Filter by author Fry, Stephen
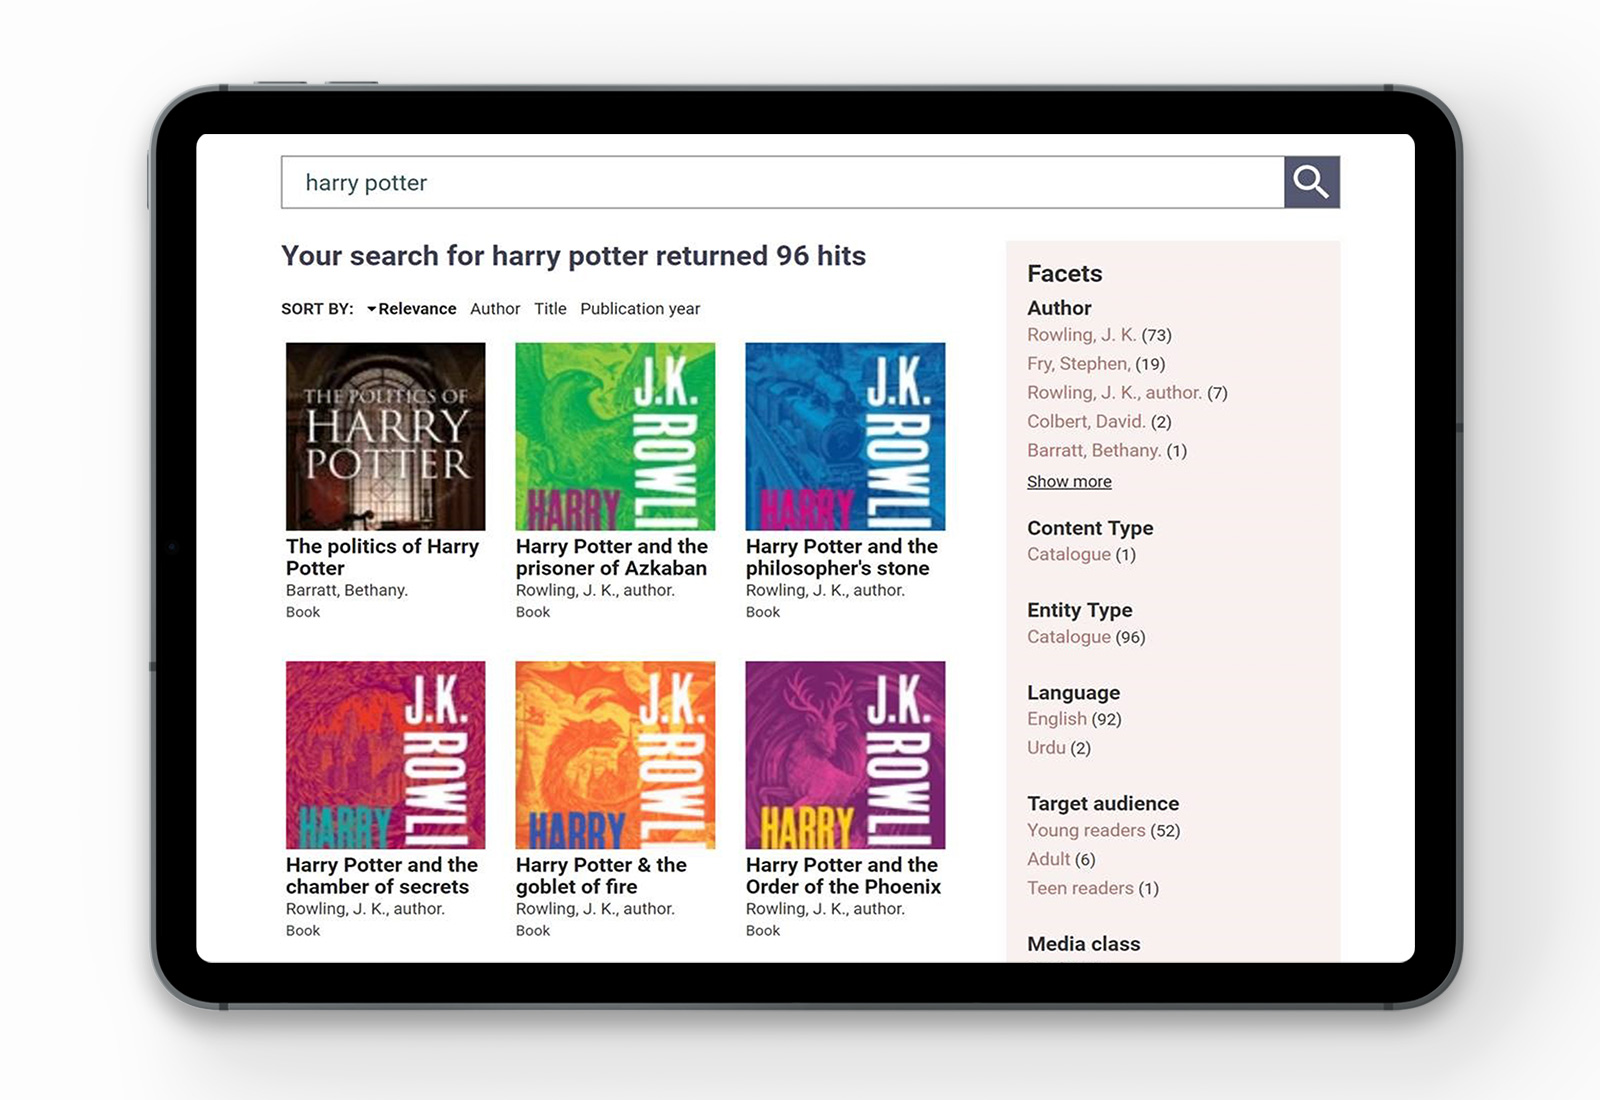 coord(1078,364)
